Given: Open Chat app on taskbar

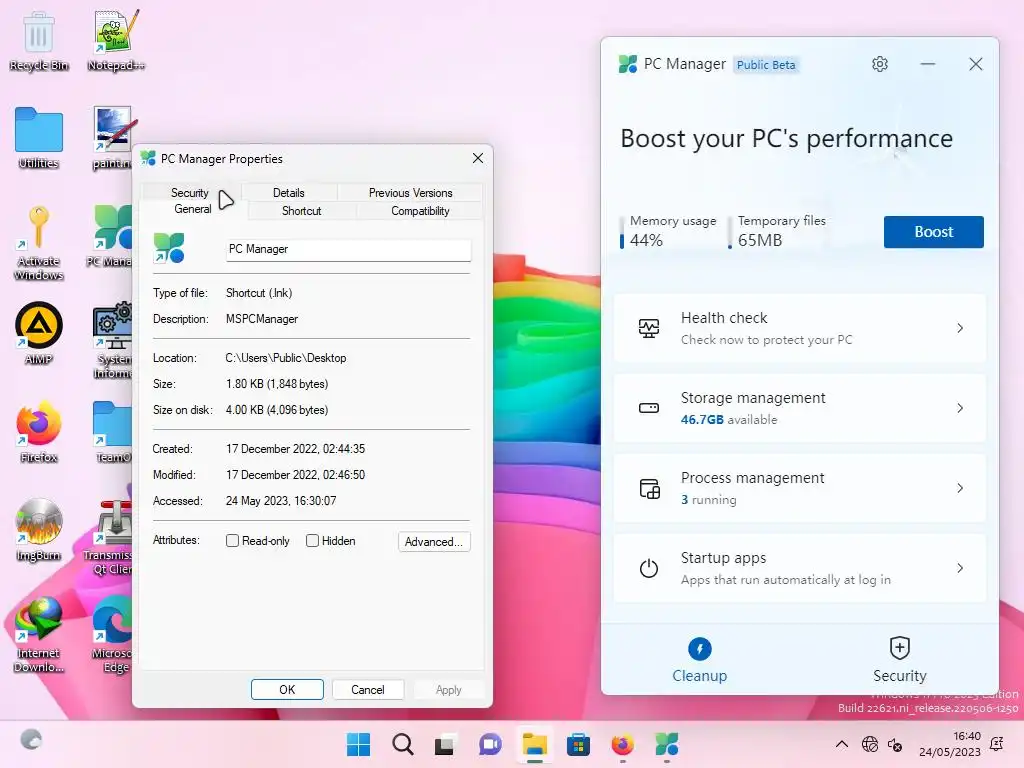Looking at the screenshot, I should pos(490,744).
